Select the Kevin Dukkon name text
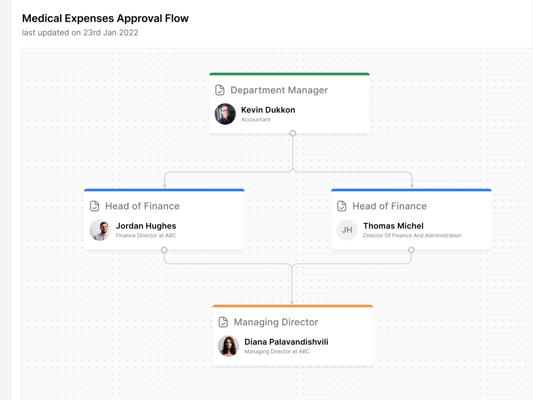Image resolution: width=533 pixels, height=400 pixels. pos(268,110)
